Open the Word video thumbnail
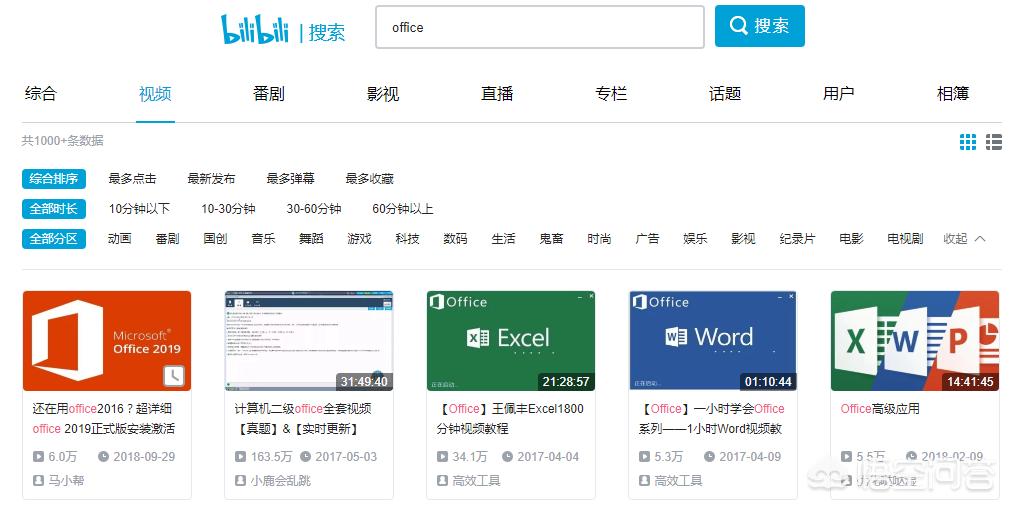The image size is (1014, 510). click(713, 341)
